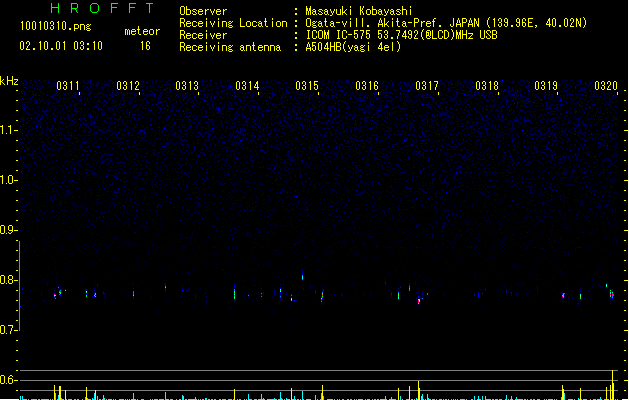Click the HROFFT title text
629x400 pixels.
(x=102, y=8)
